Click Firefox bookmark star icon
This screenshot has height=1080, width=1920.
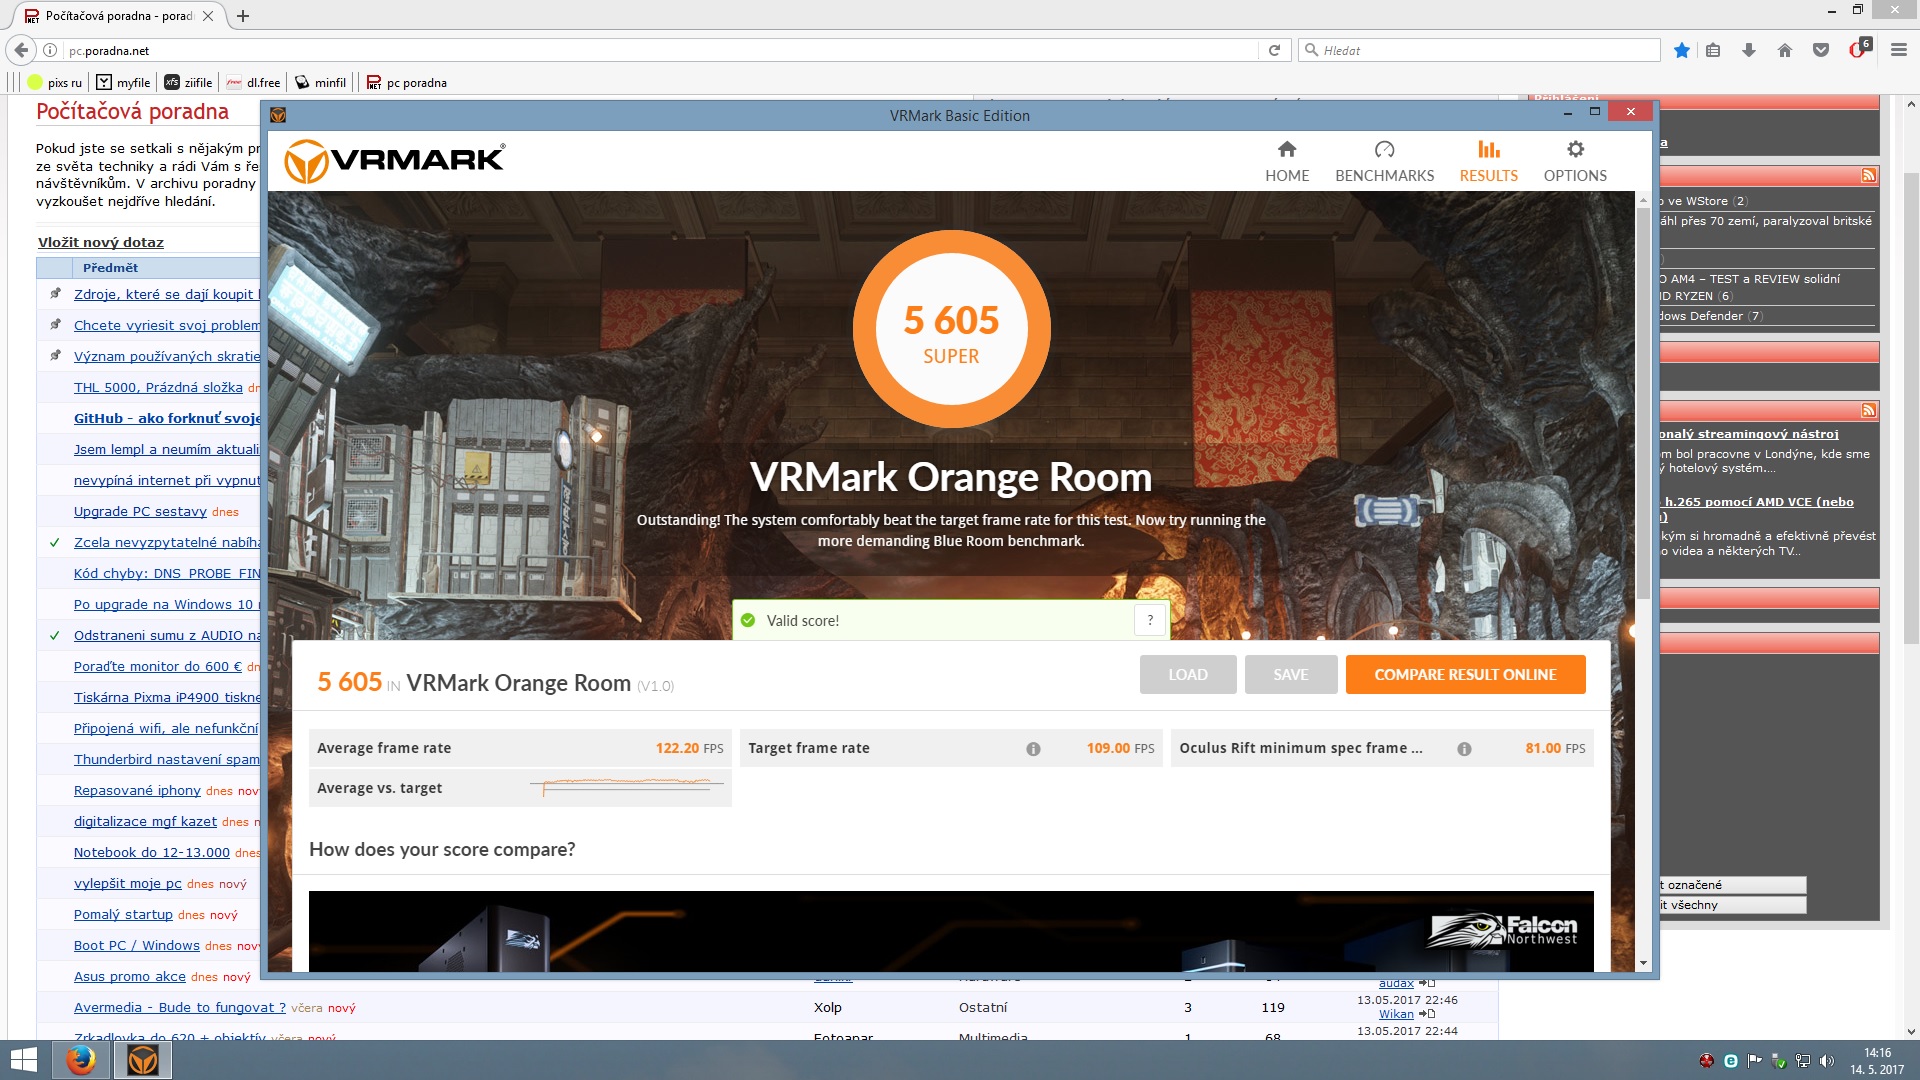click(1682, 50)
